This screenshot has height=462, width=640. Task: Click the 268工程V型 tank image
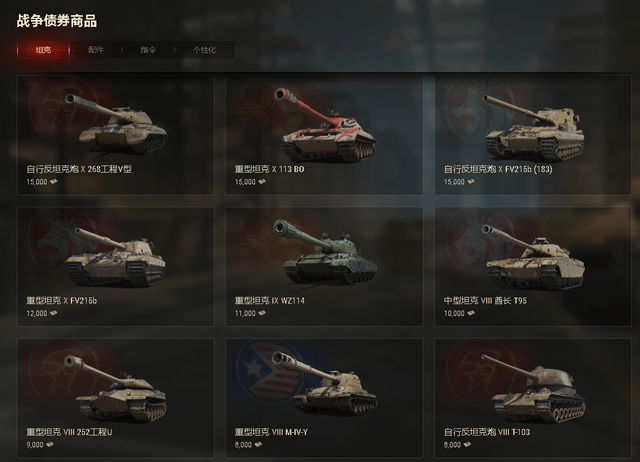116,123
